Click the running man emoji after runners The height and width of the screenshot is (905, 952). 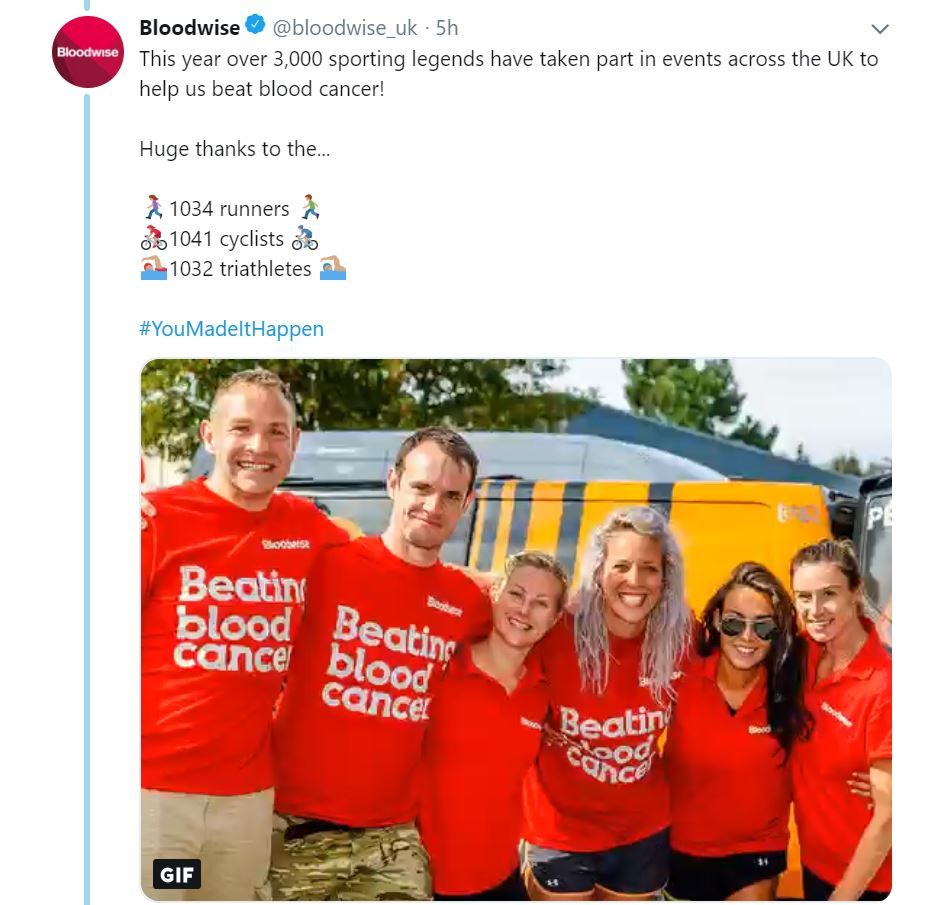point(310,208)
